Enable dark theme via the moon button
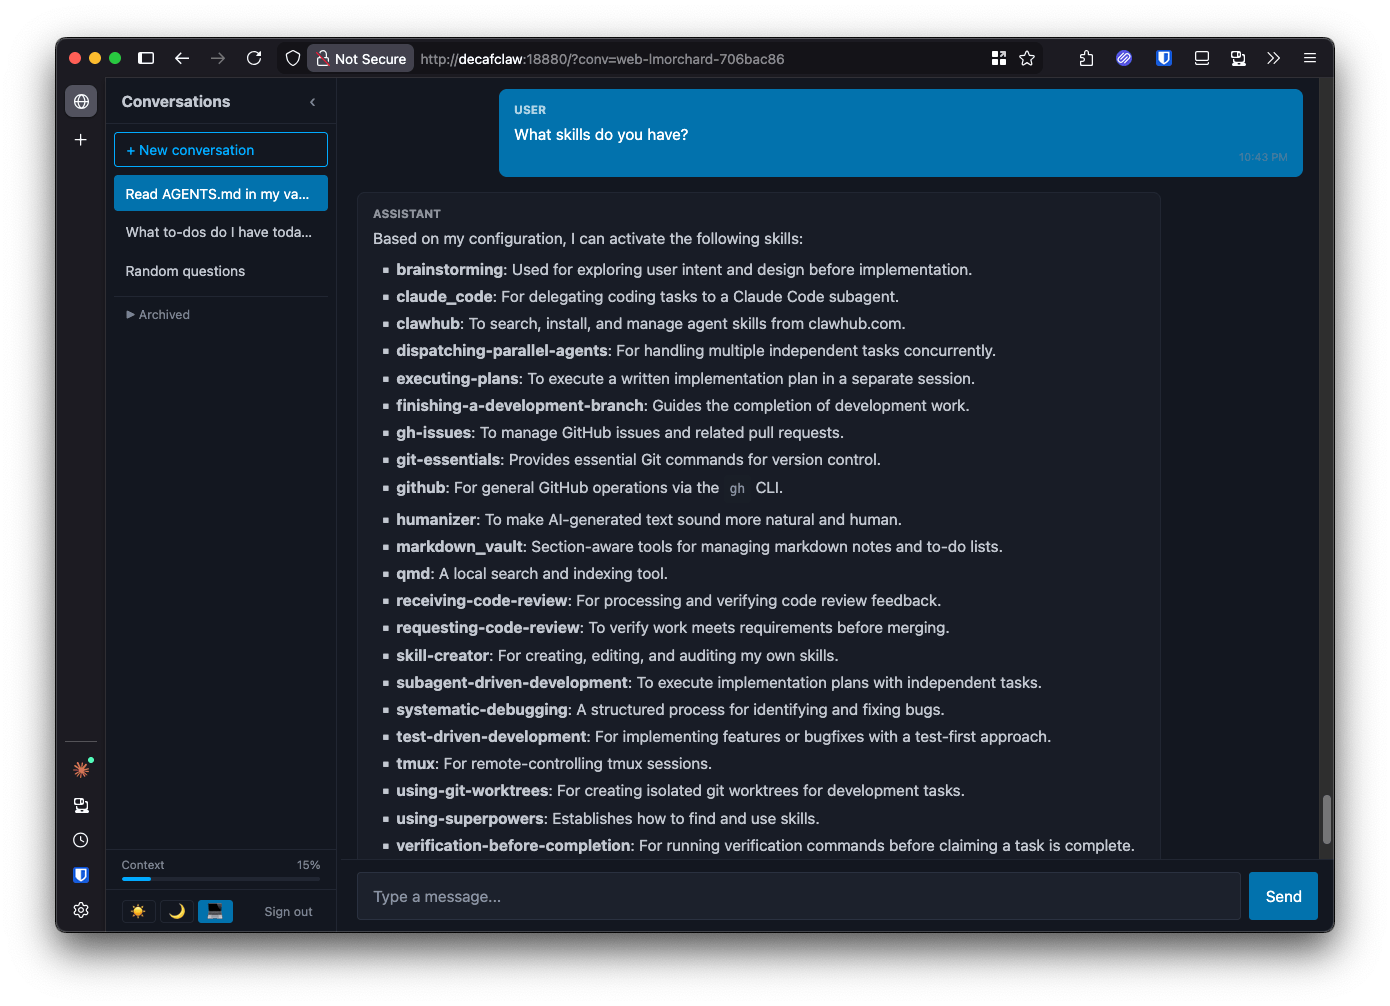This screenshot has width=1390, height=1006. (x=177, y=911)
